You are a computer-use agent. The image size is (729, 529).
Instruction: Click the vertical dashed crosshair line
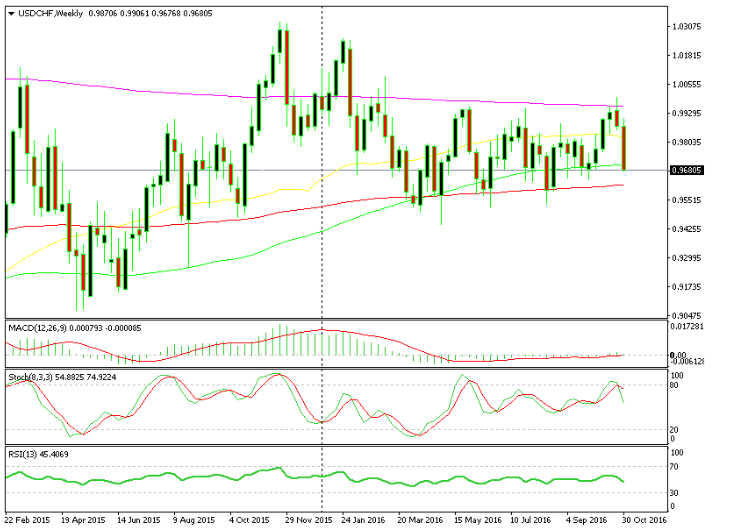pyautogui.click(x=322, y=256)
